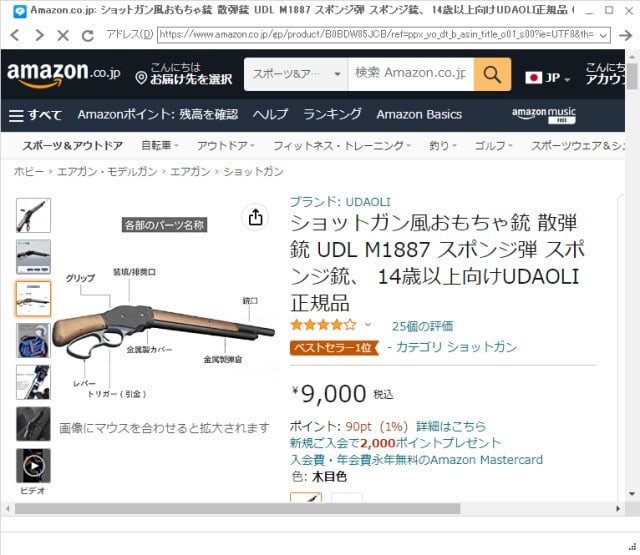The image size is (640, 555).
Task: Select the first gun product thumbnail
Action: (33, 215)
